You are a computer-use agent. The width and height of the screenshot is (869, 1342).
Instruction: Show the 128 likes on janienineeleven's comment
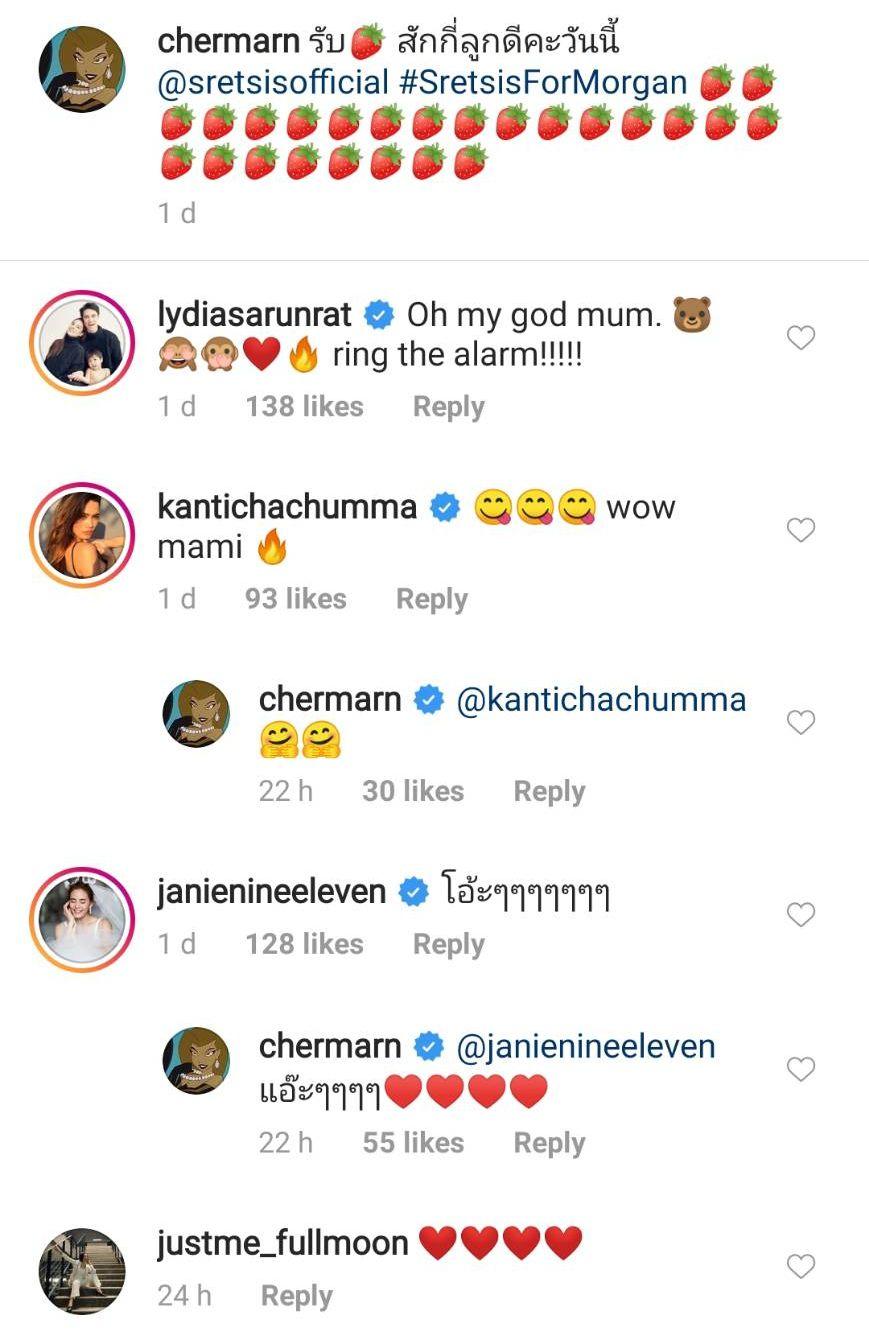click(x=305, y=944)
